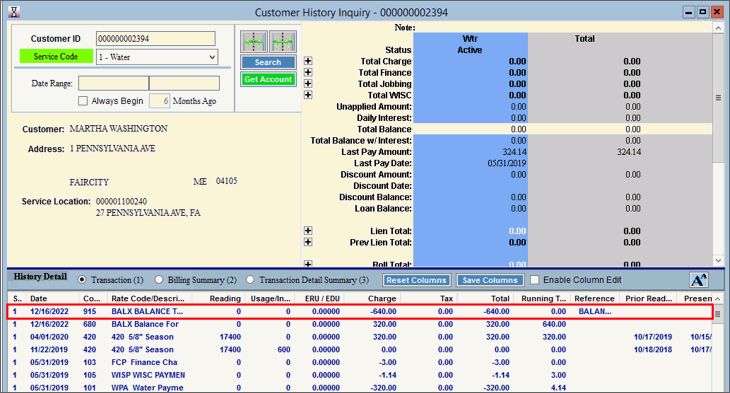Select the Billing Summary (2) radio button
The width and height of the screenshot is (730, 393).
click(x=159, y=280)
